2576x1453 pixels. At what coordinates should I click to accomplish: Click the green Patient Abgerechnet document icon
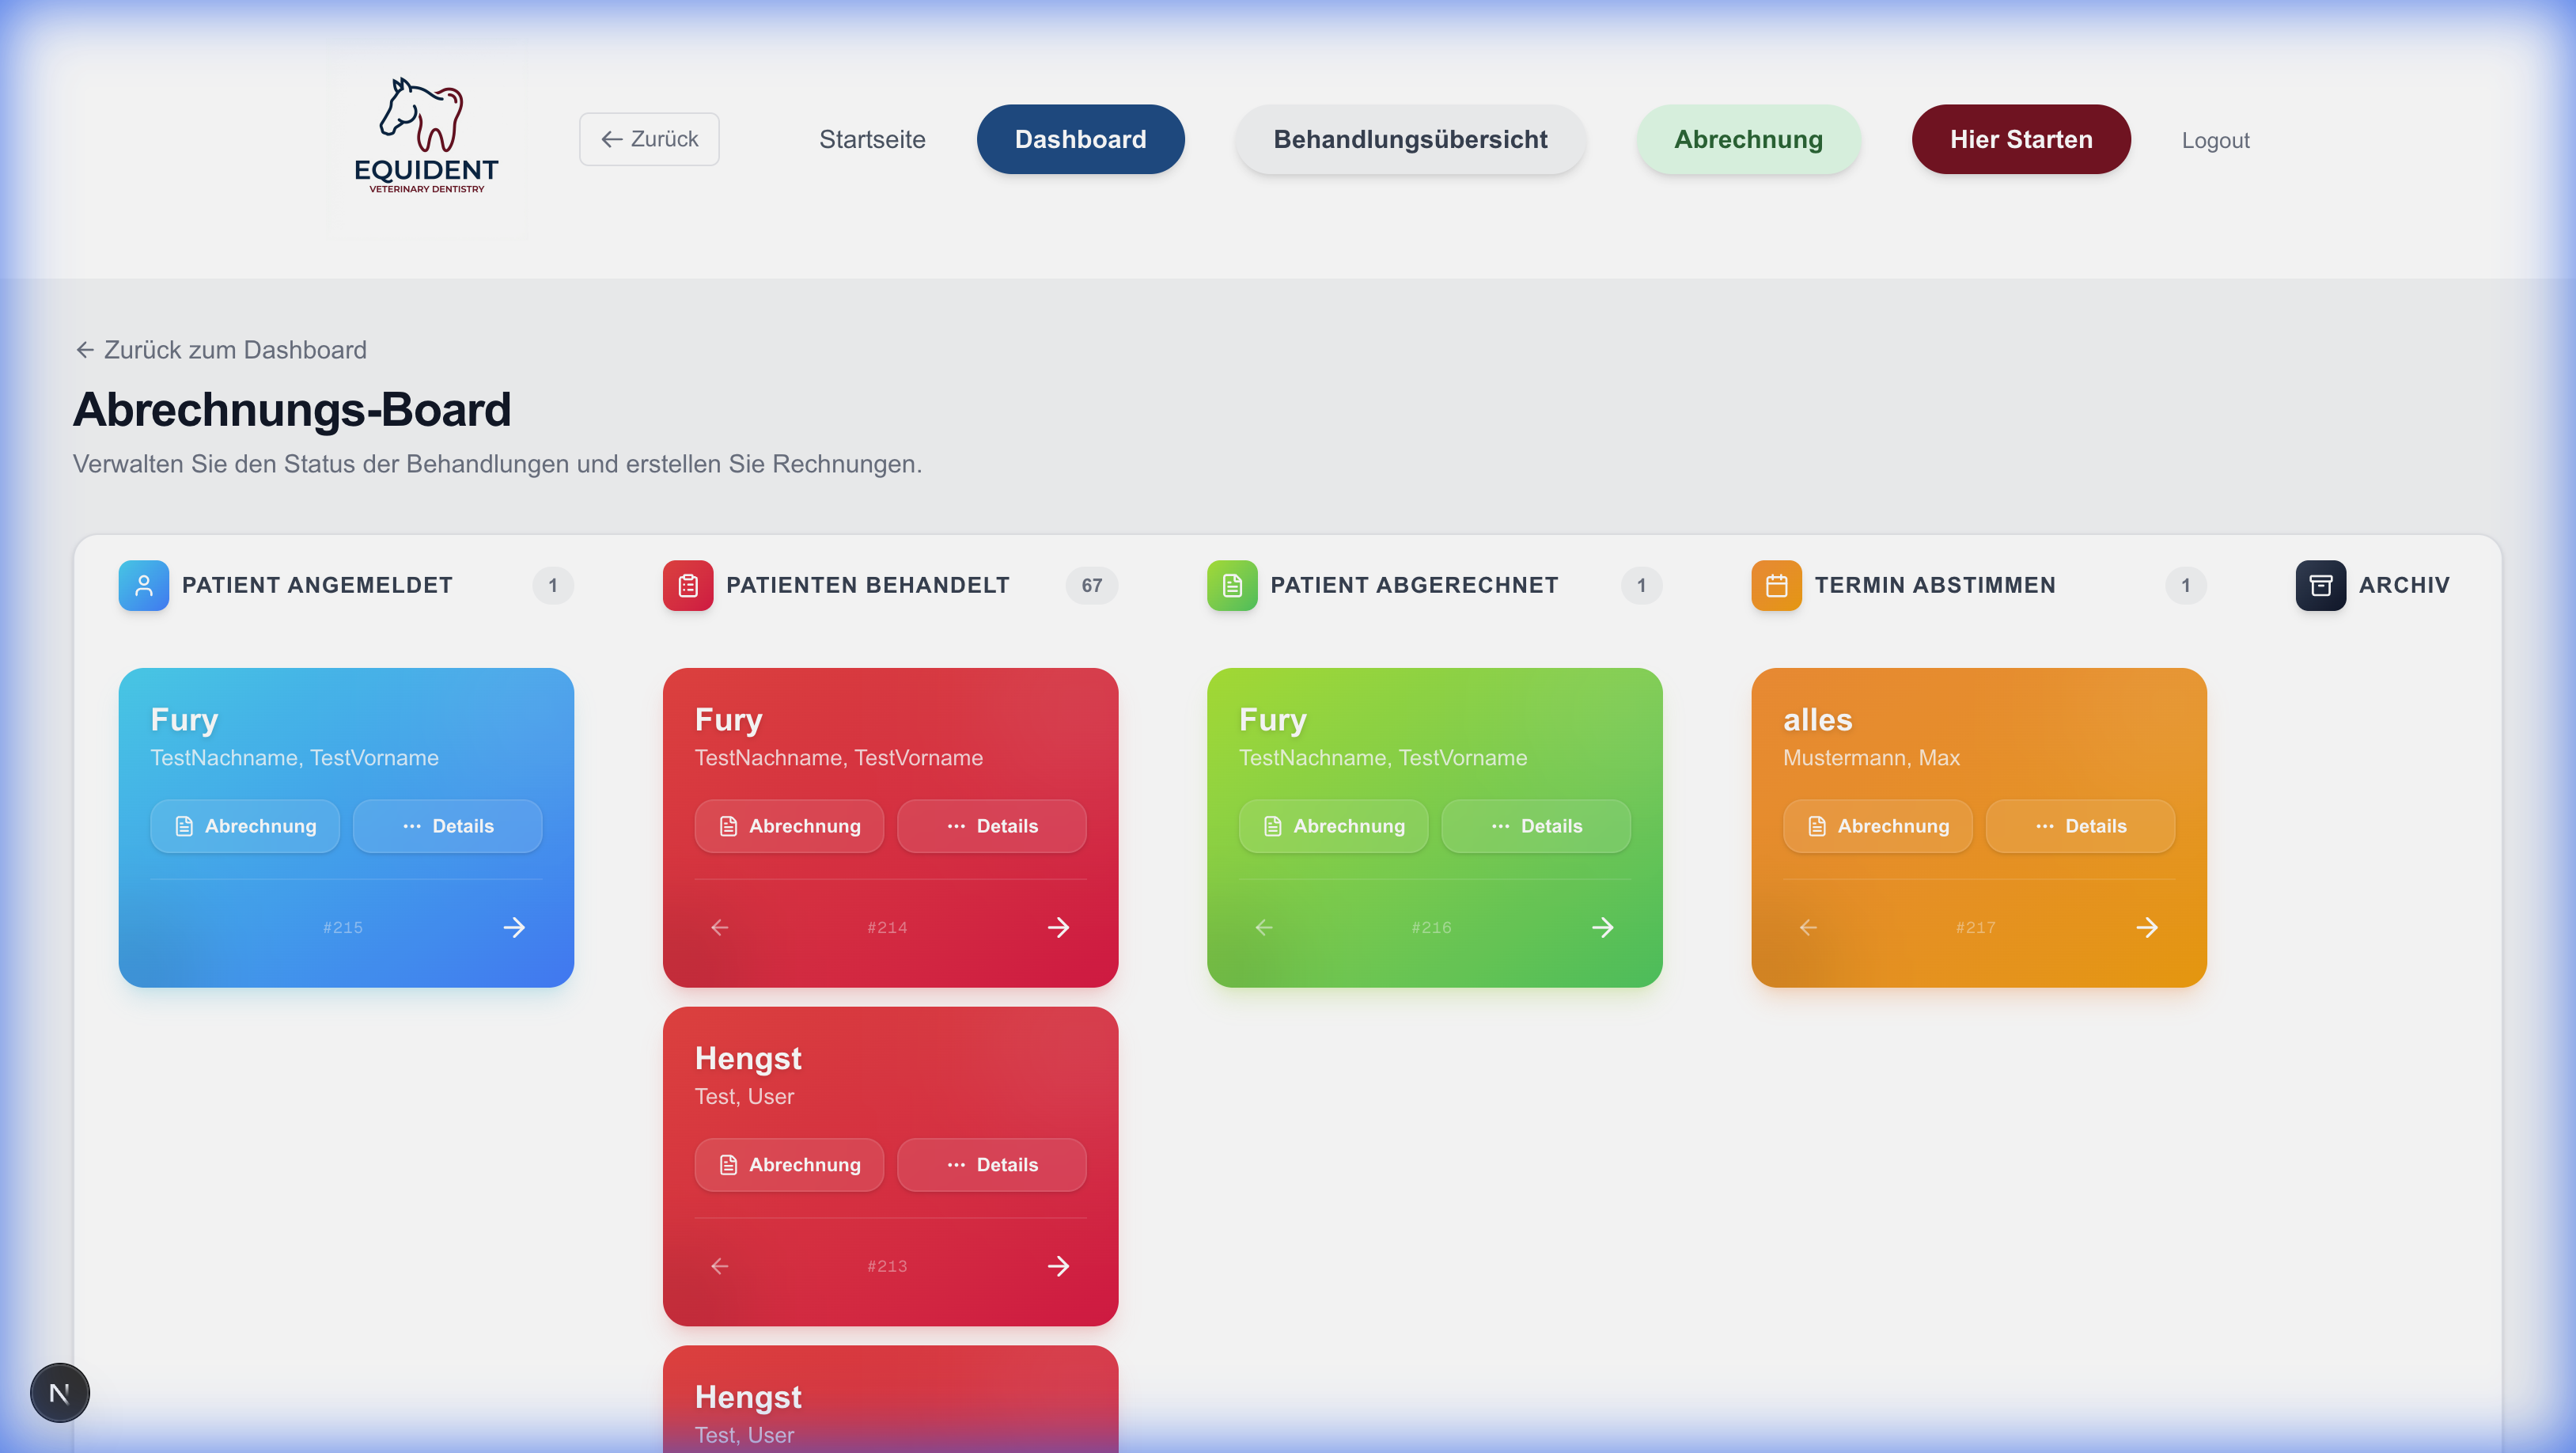[x=1231, y=585]
